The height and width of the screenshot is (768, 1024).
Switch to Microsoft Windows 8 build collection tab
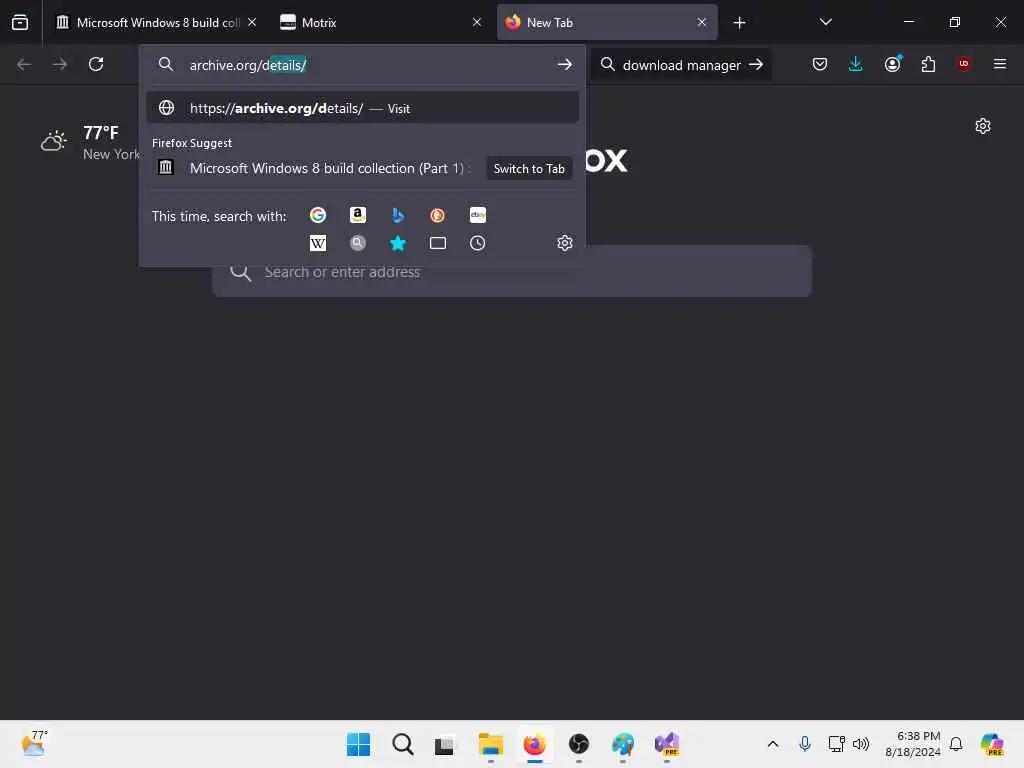click(x=148, y=22)
